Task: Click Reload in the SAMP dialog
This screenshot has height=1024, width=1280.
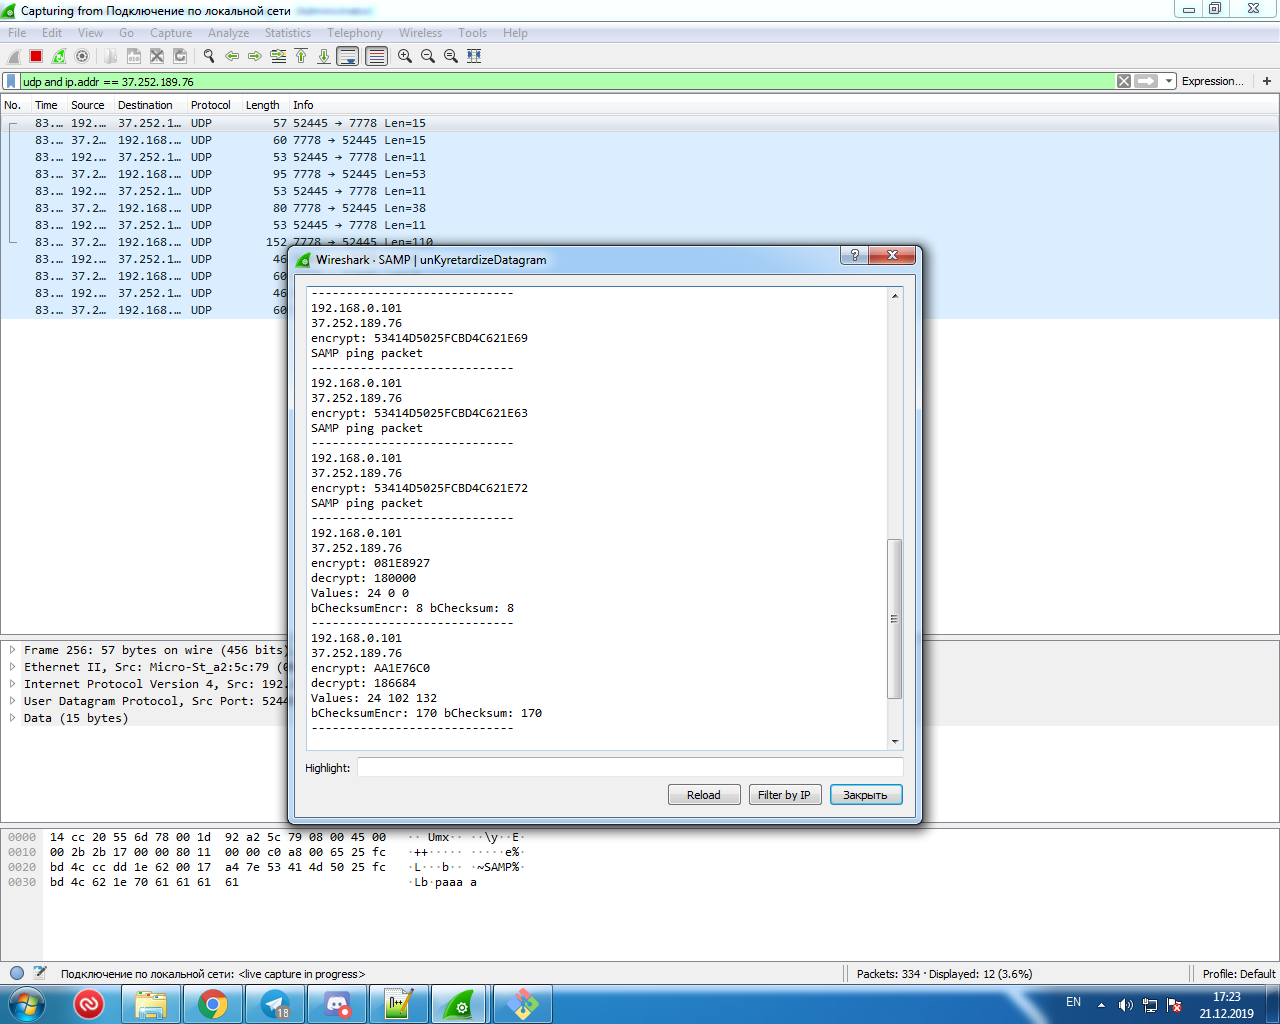Action: point(704,795)
